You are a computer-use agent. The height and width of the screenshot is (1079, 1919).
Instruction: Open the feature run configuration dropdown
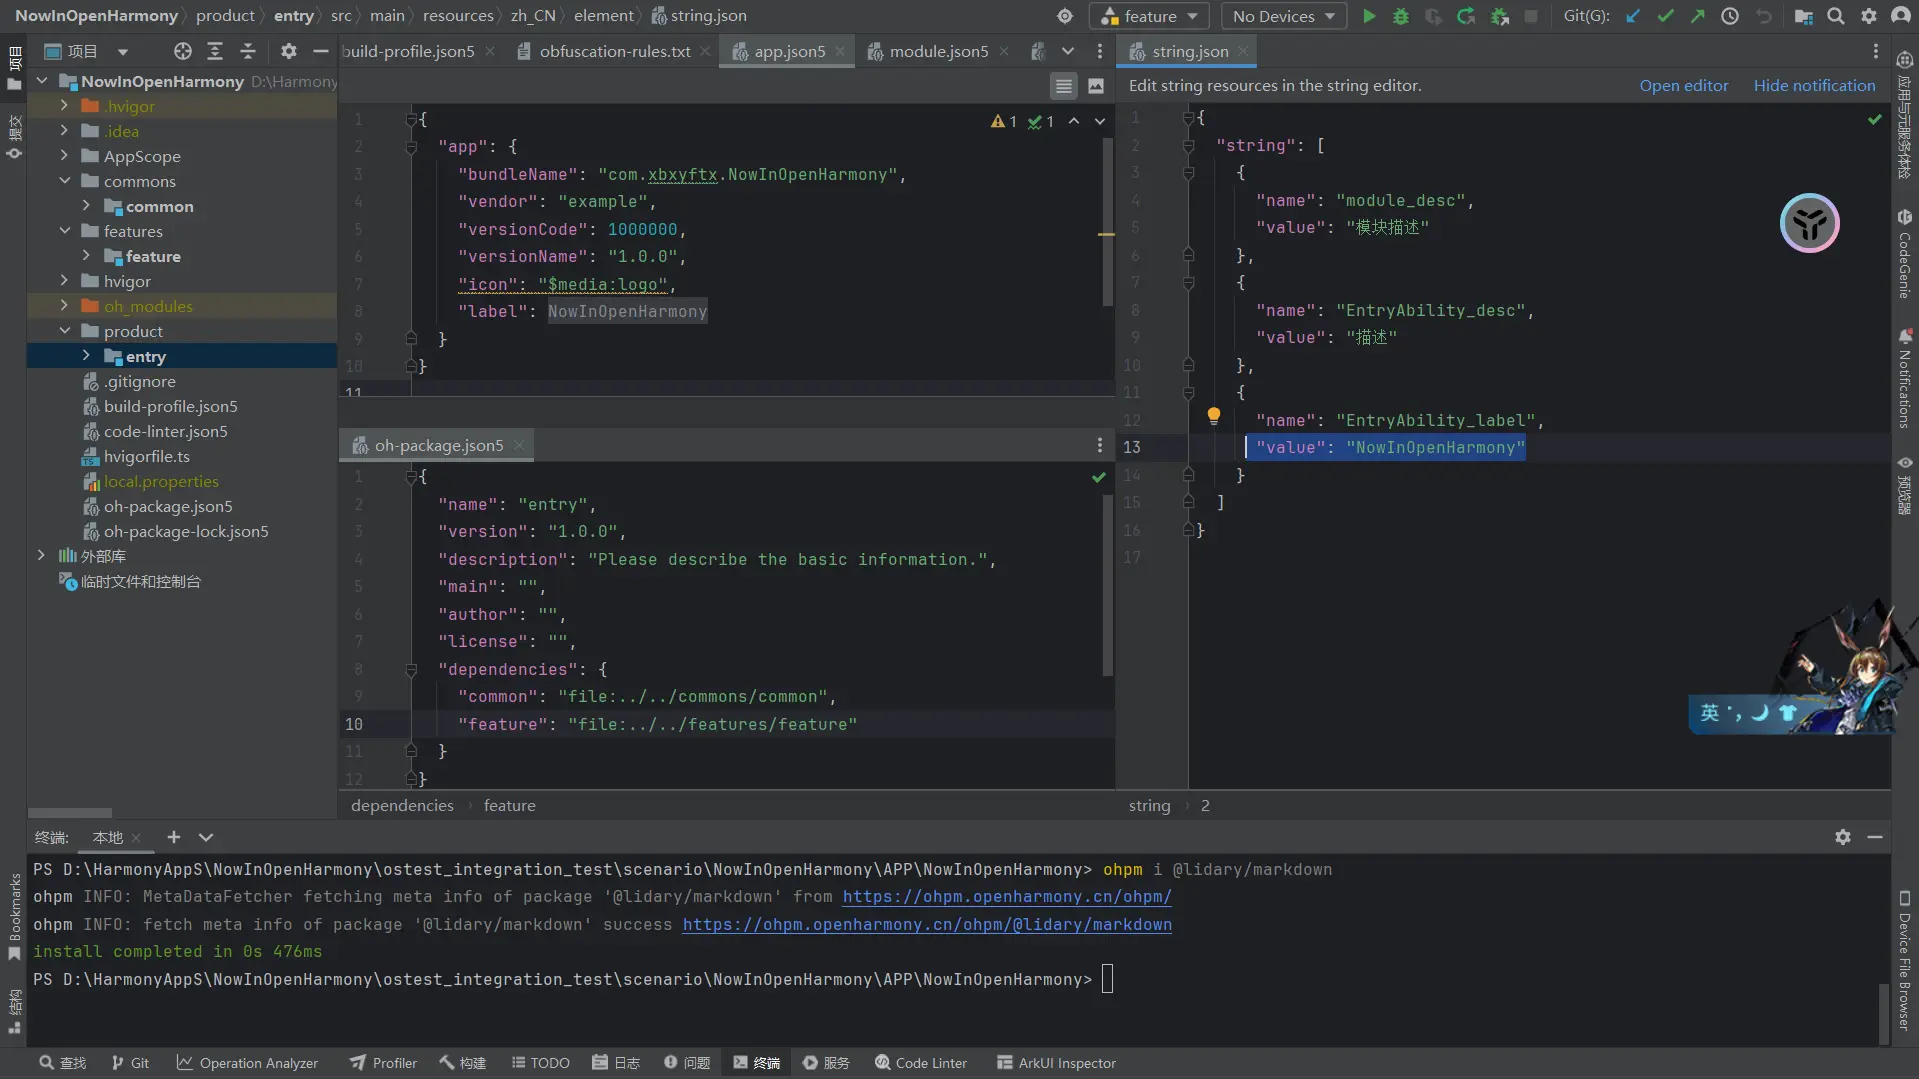click(x=1150, y=16)
